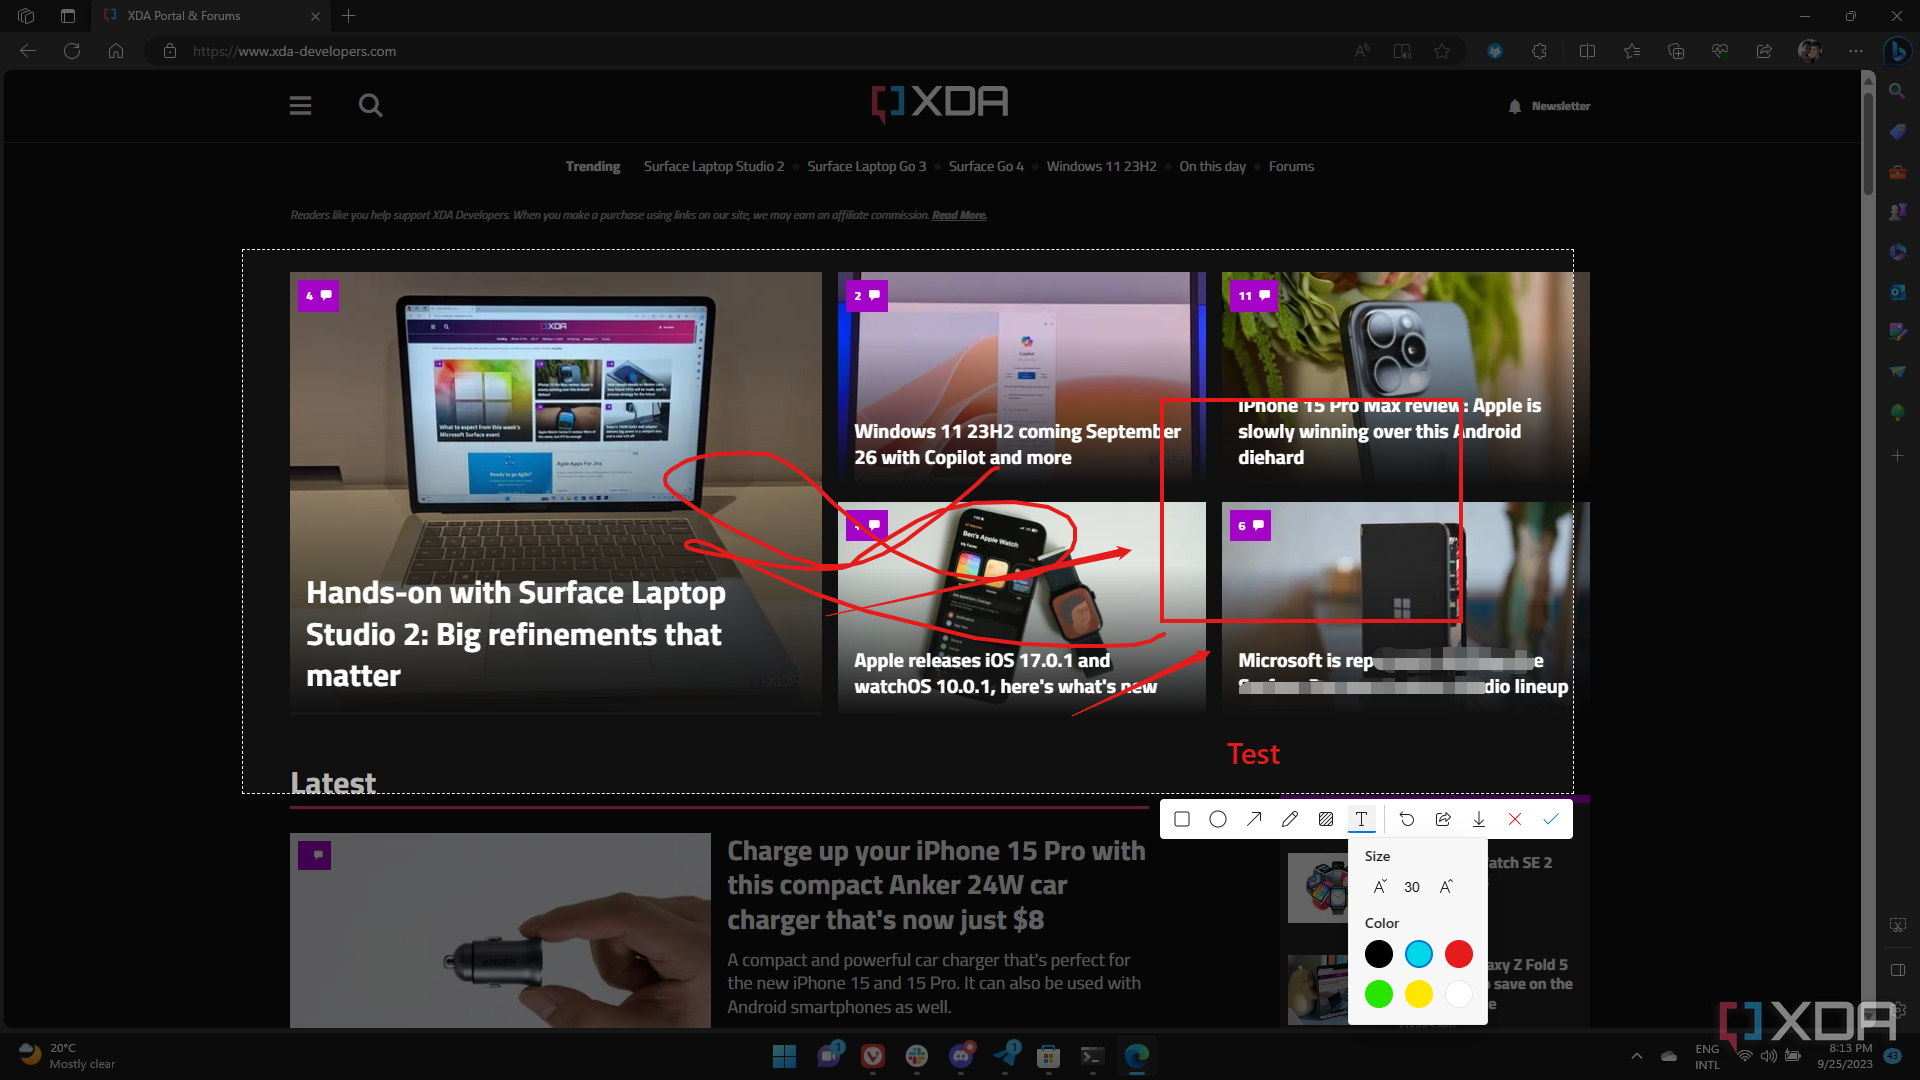Select the text insertion tool
Viewport: 1920px width, 1080px height.
click(x=1362, y=819)
